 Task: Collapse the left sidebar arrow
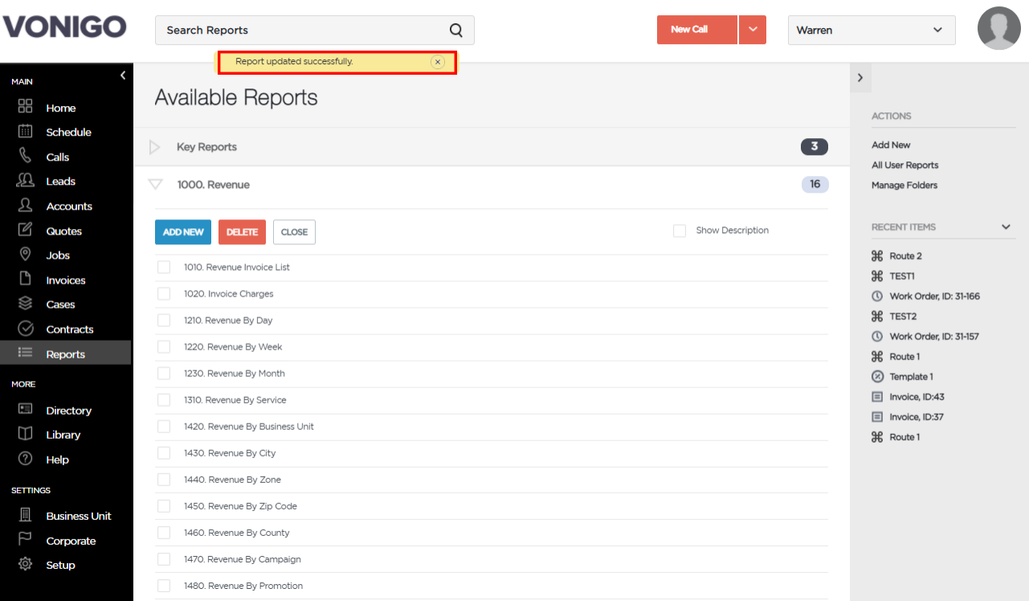123,75
